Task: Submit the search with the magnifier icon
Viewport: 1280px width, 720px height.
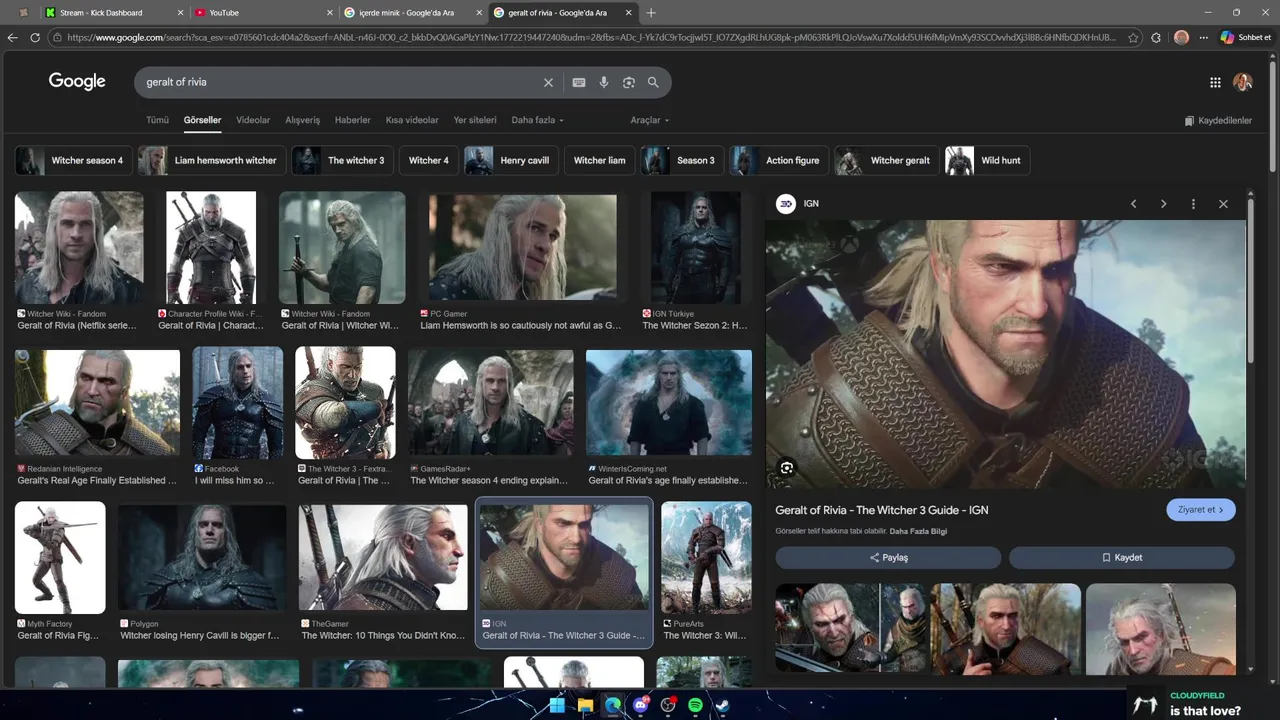Action: click(x=653, y=83)
